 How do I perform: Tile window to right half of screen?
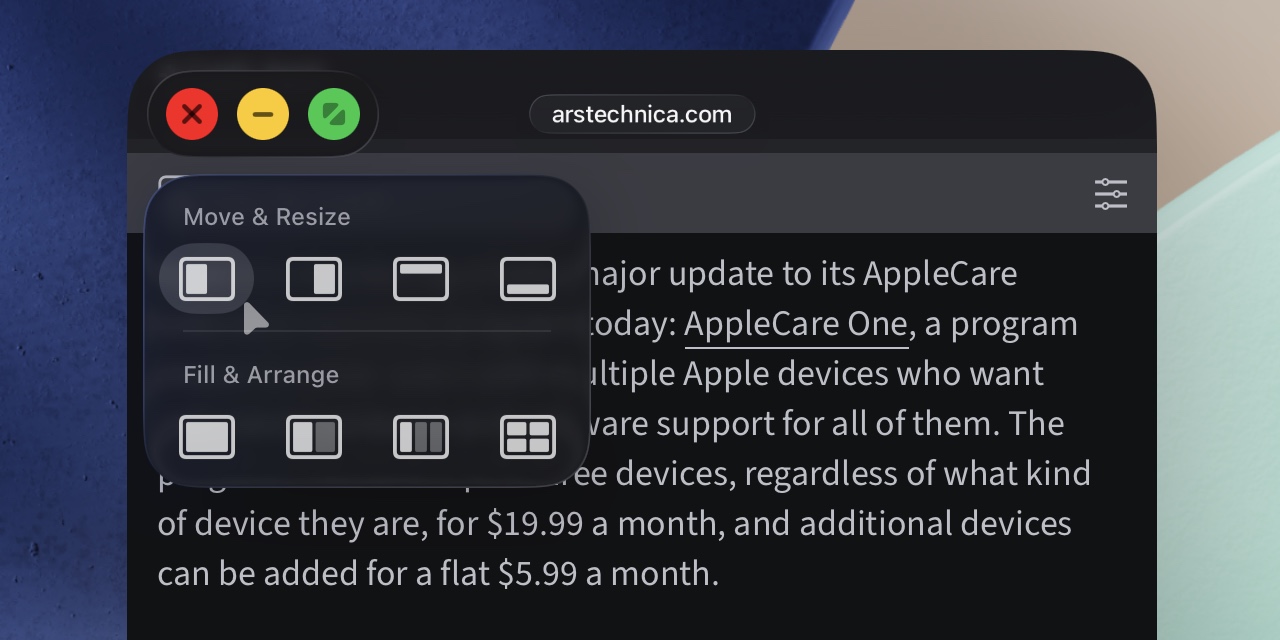point(314,279)
